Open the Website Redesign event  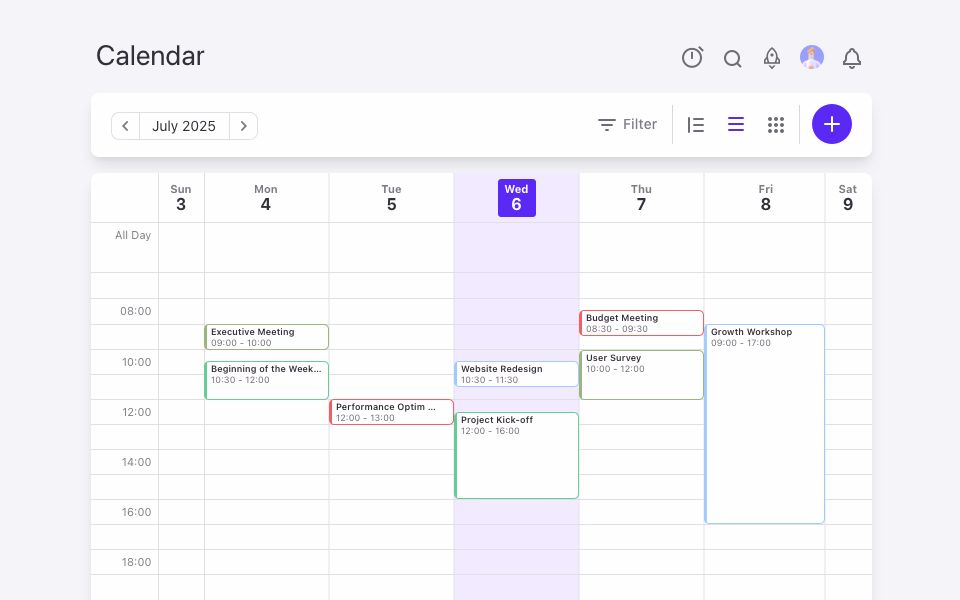(517, 374)
